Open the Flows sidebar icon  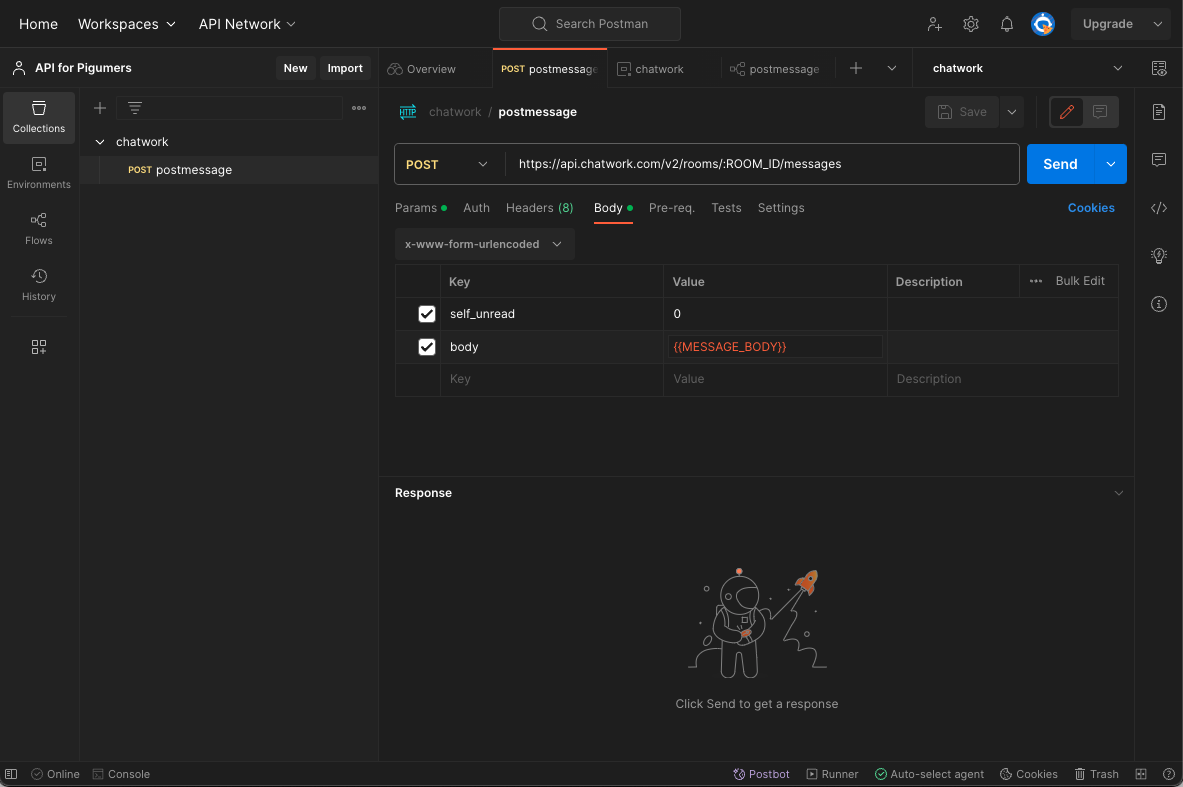click(38, 229)
